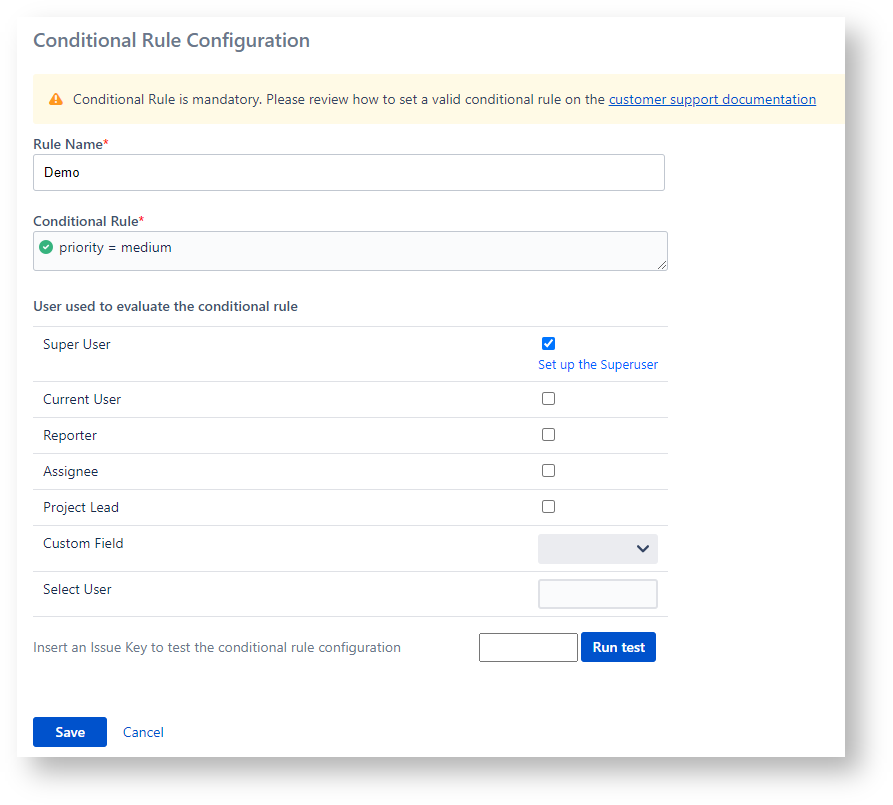Image resolution: width=893 pixels, height=805 pixels.
Task: Click the Rule Name label
Action: tap(68, 144)
